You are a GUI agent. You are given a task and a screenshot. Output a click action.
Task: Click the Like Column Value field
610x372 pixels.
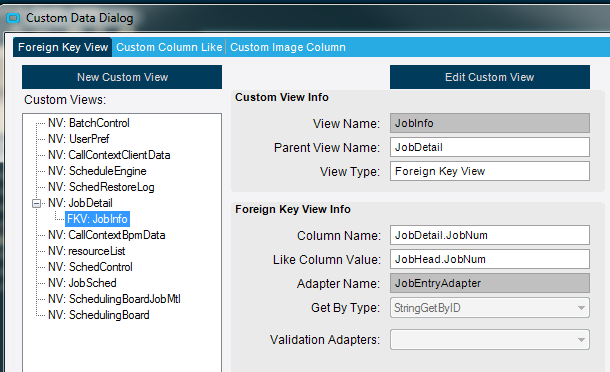[x=490, y=259]
